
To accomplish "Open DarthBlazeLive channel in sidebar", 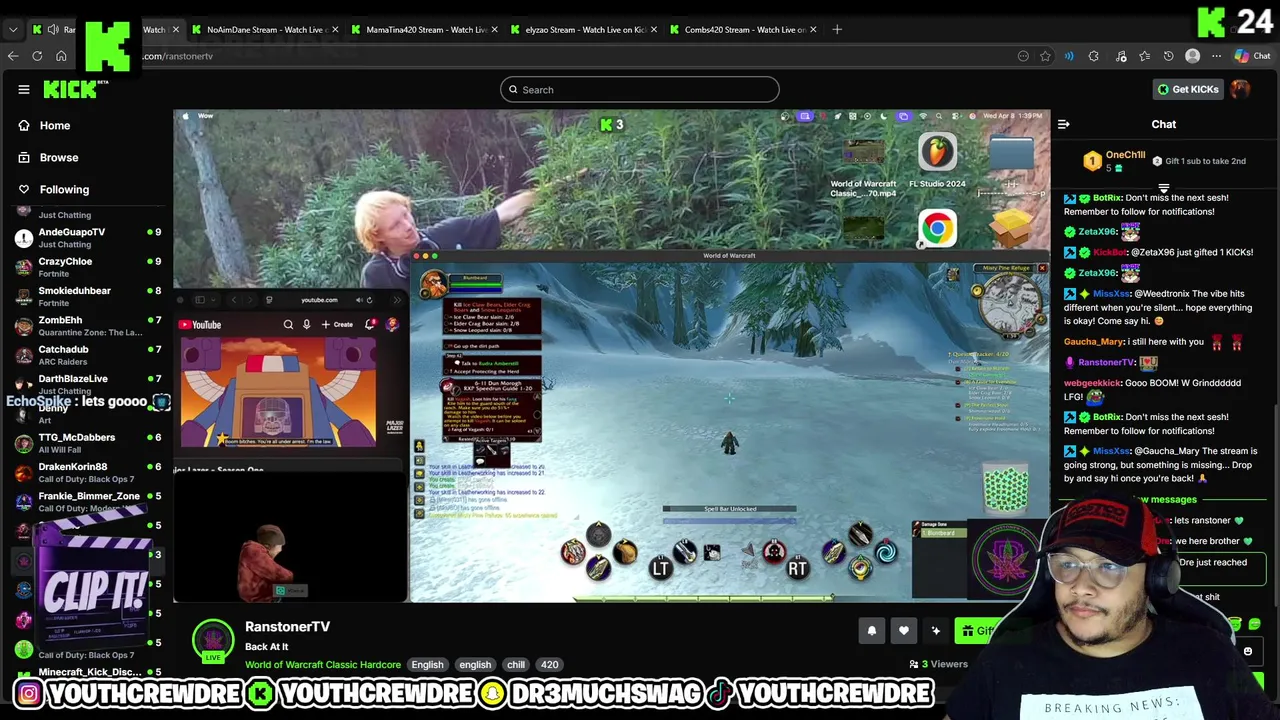I will [90, 384].
